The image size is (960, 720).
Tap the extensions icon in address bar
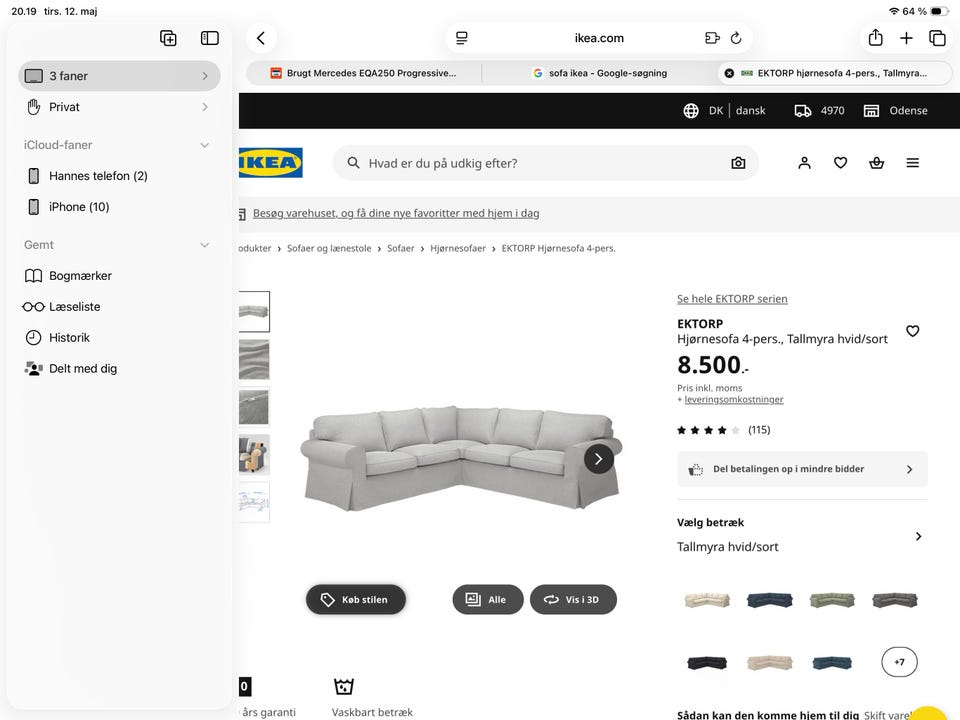pos(712,38)
